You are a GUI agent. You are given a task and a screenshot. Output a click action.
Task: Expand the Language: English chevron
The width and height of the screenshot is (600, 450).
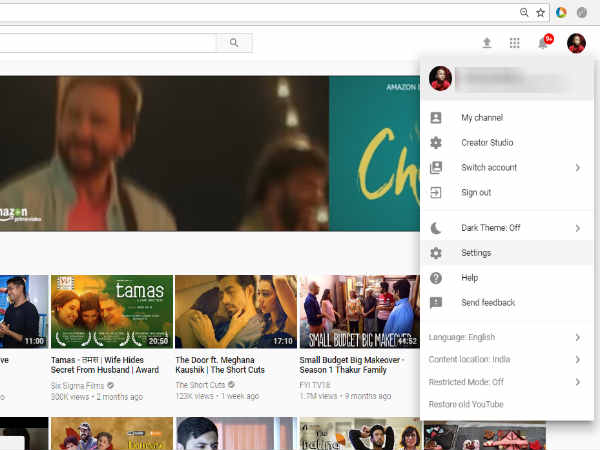coord(577,338)
